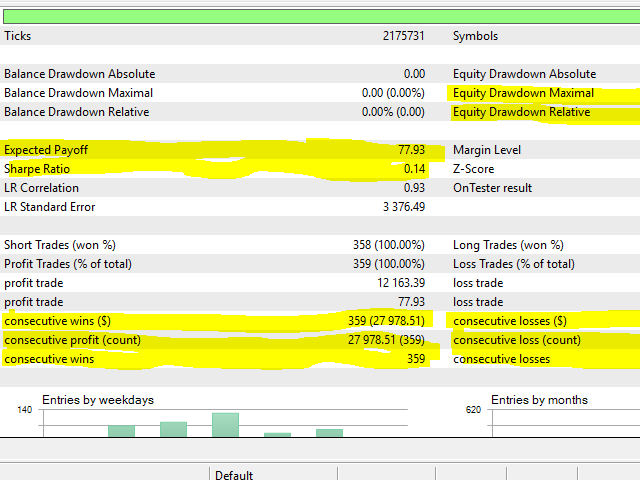Click the Default status bar cell
The image size is (640, 480).
pos(234,475)
